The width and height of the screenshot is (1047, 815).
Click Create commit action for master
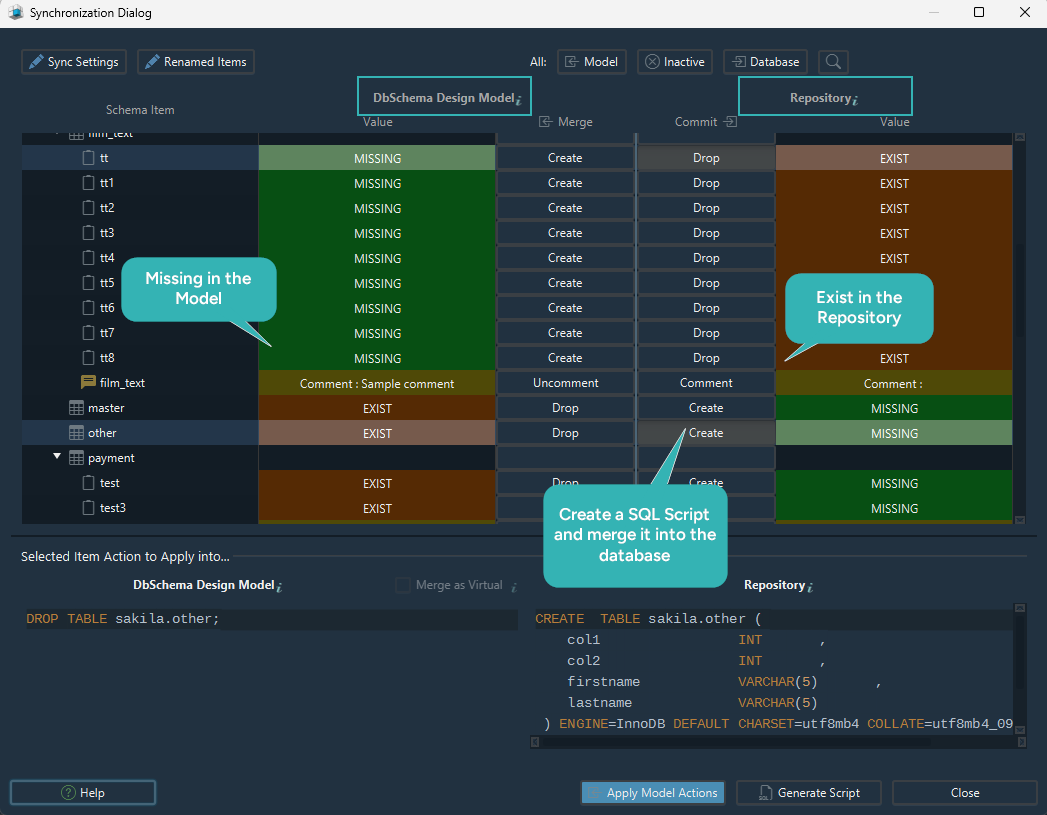(706, 408)
